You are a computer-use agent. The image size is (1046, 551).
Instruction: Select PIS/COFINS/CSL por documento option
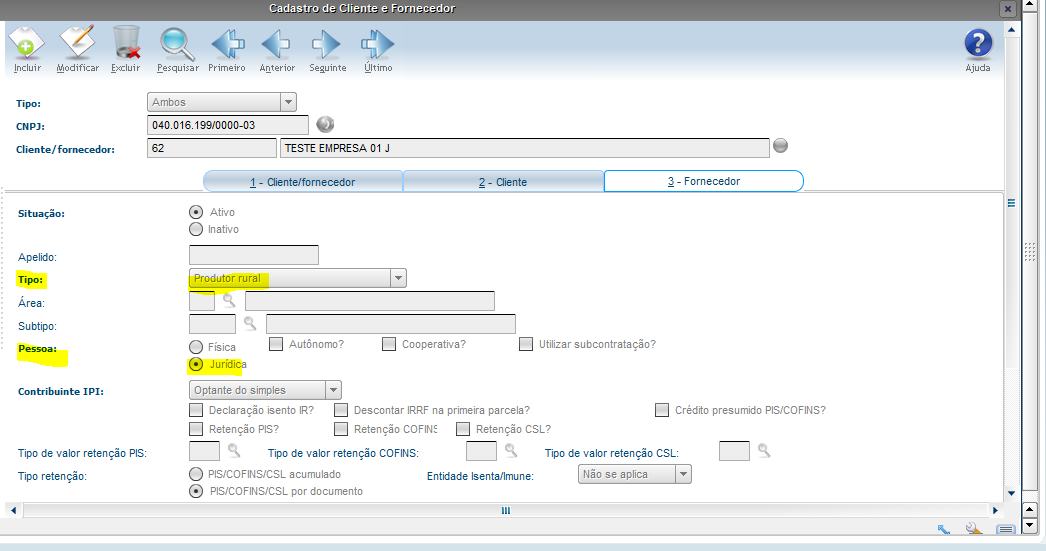coord(196,491)
